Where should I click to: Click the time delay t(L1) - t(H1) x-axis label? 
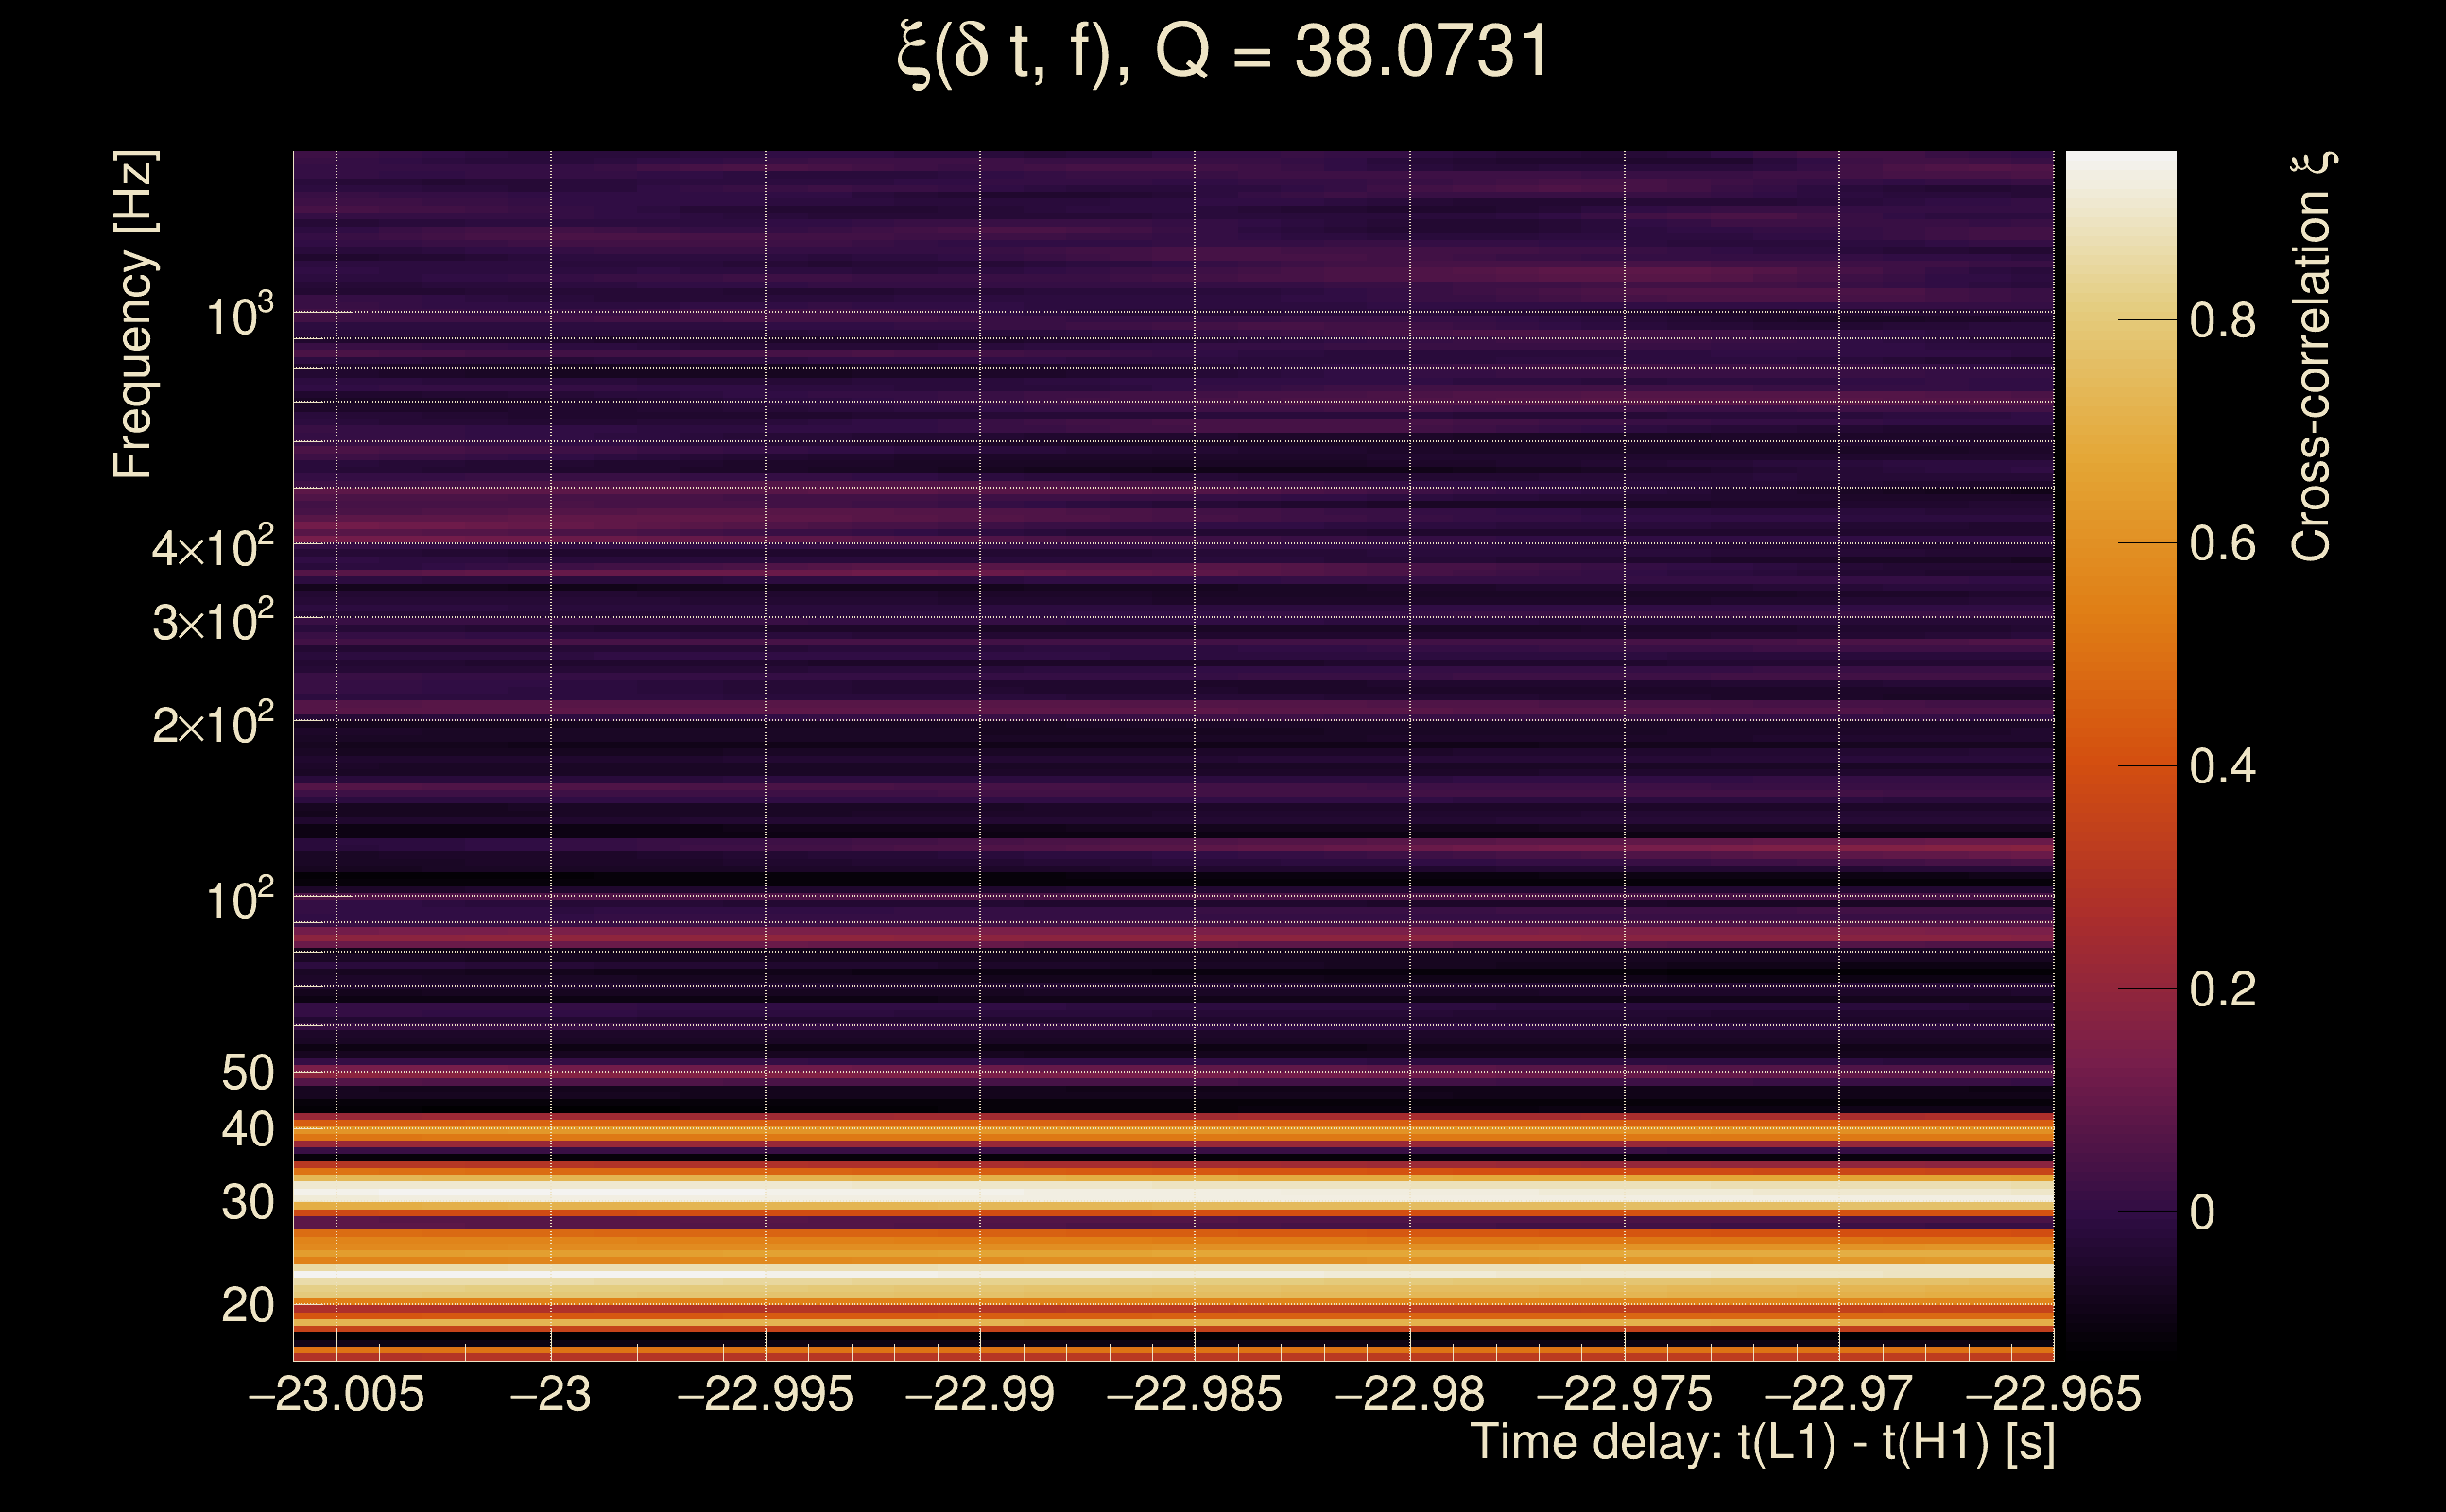pos(1762,1443)
